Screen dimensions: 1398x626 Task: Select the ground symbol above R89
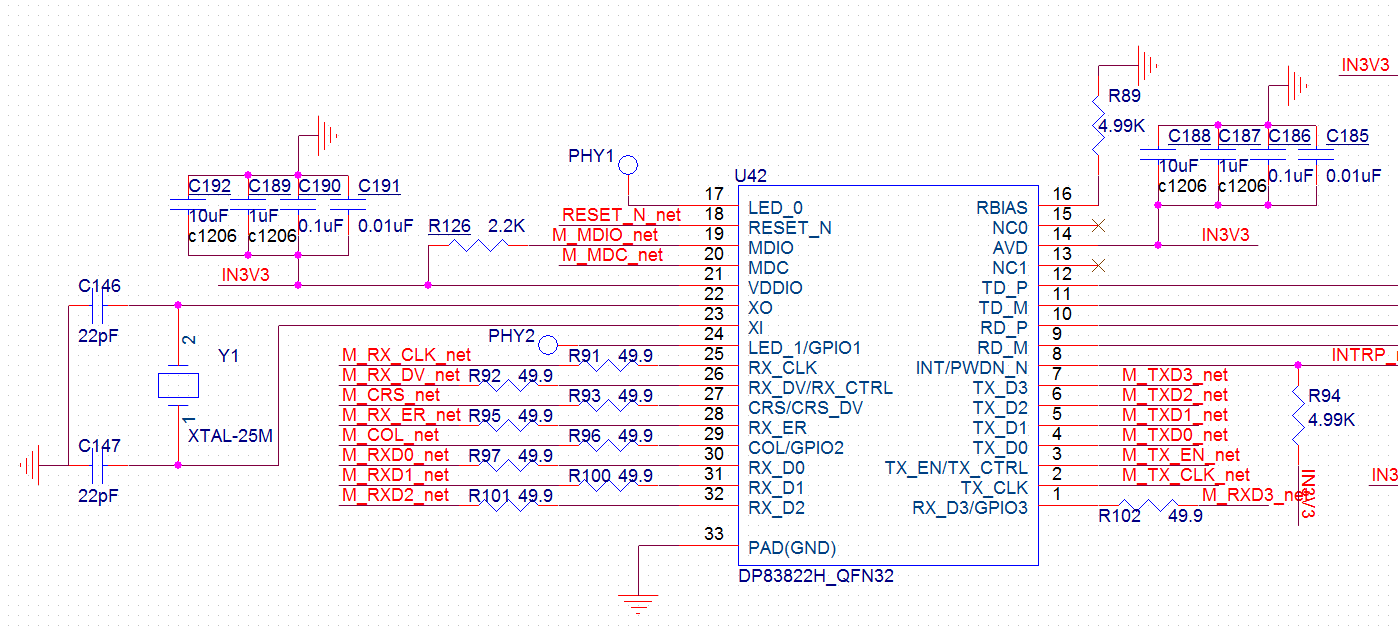tap(1147, 65)
